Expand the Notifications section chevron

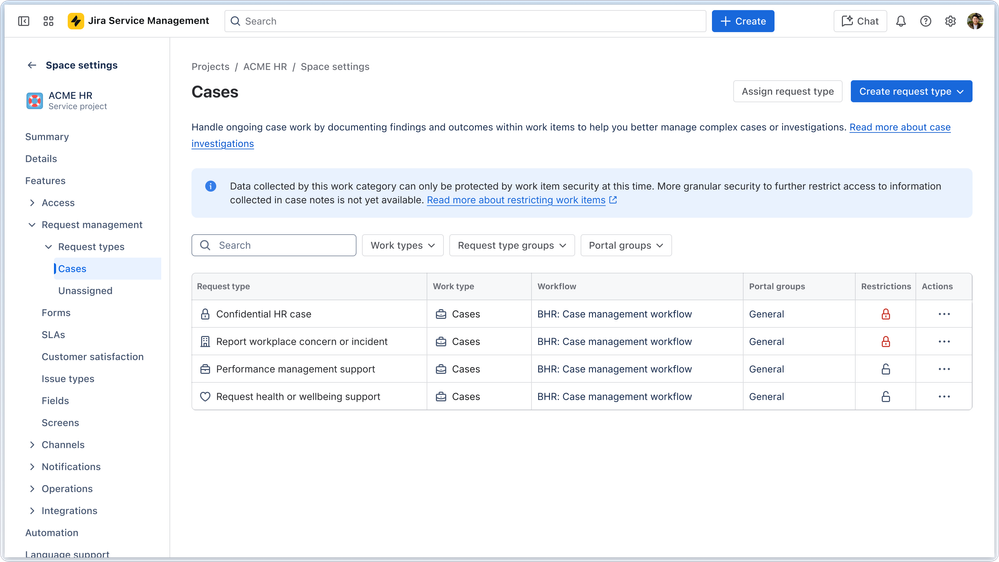coord(32,467)
